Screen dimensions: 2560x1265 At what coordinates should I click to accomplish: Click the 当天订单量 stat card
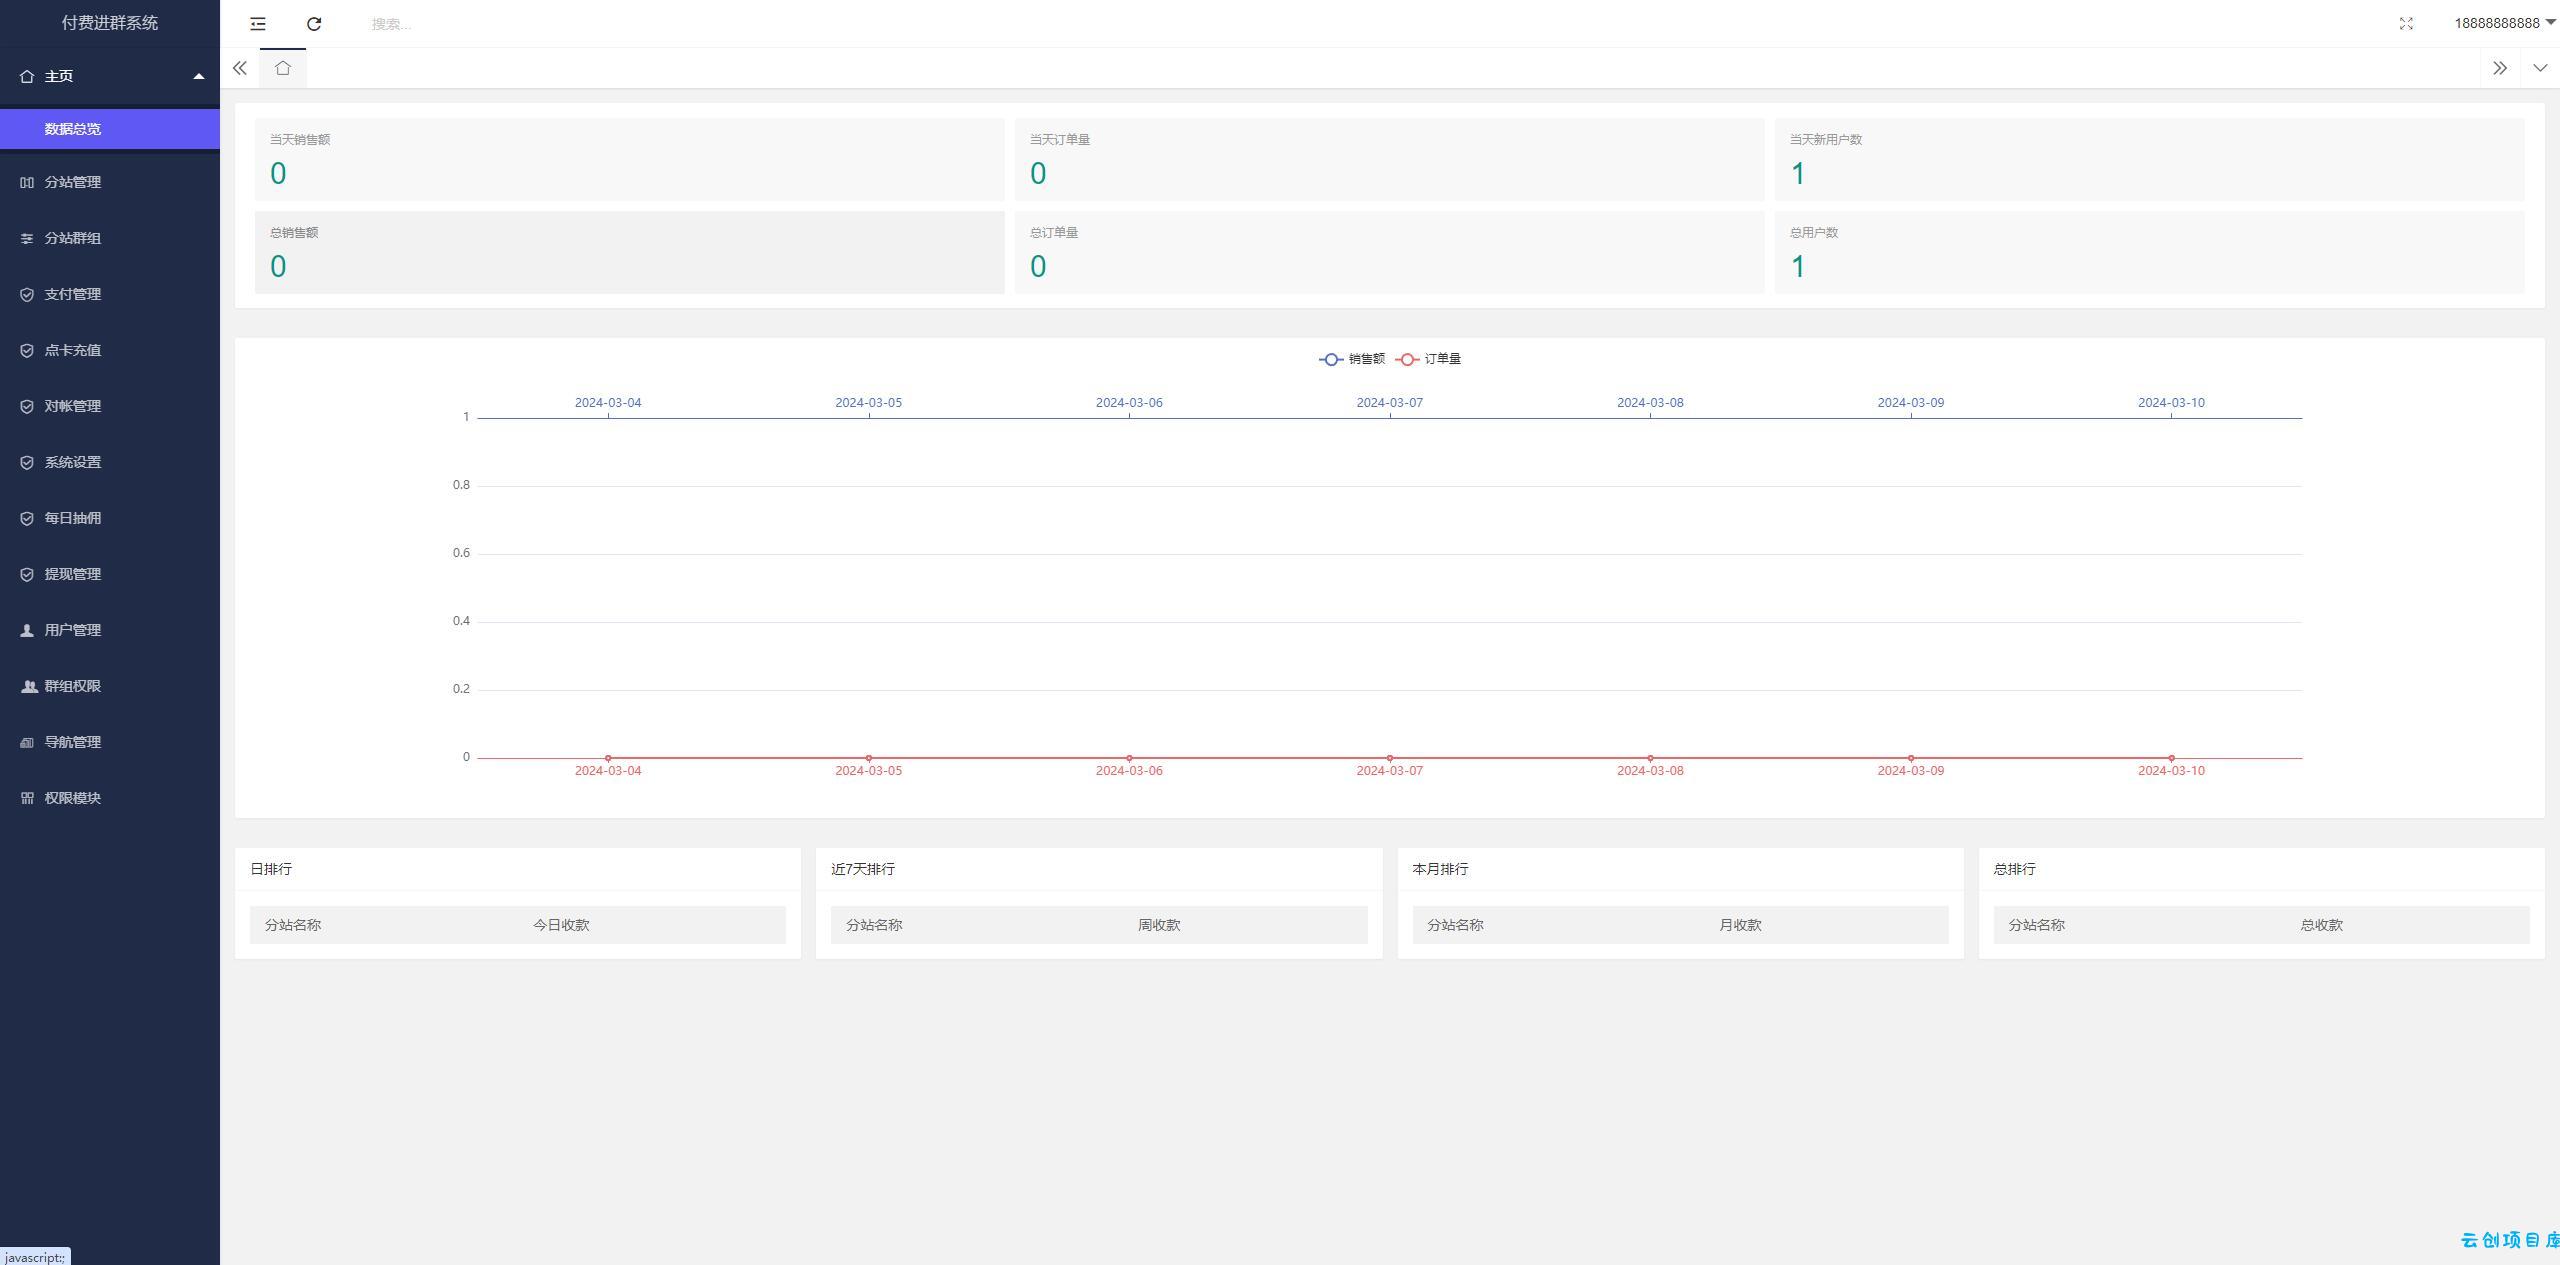[x=1389, y=160]
